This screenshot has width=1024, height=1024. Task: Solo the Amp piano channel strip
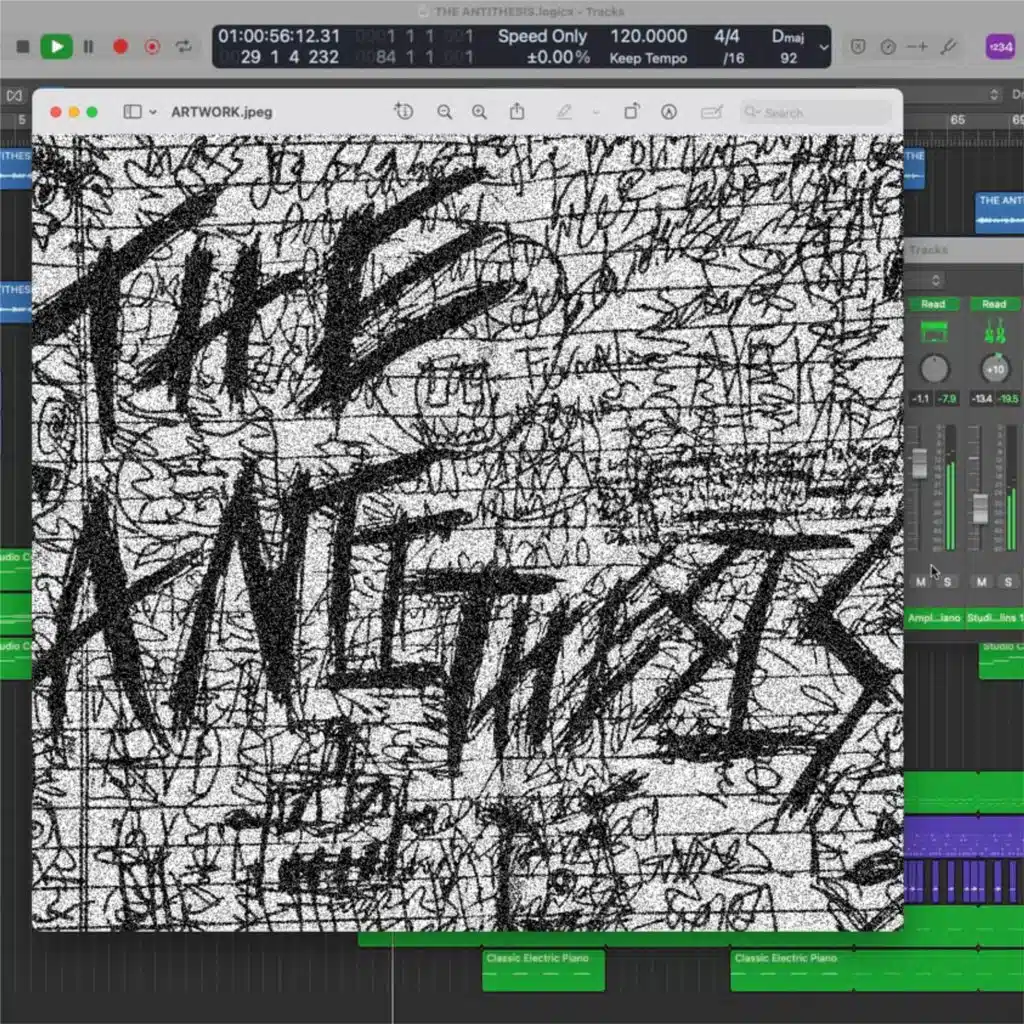pos(948,581)
